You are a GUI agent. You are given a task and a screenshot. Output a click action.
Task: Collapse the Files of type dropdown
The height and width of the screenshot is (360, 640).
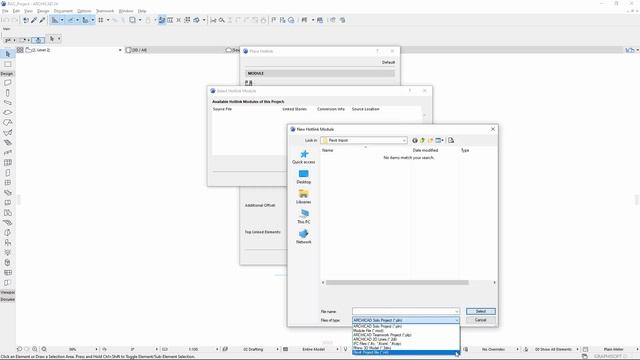point(456,320)
